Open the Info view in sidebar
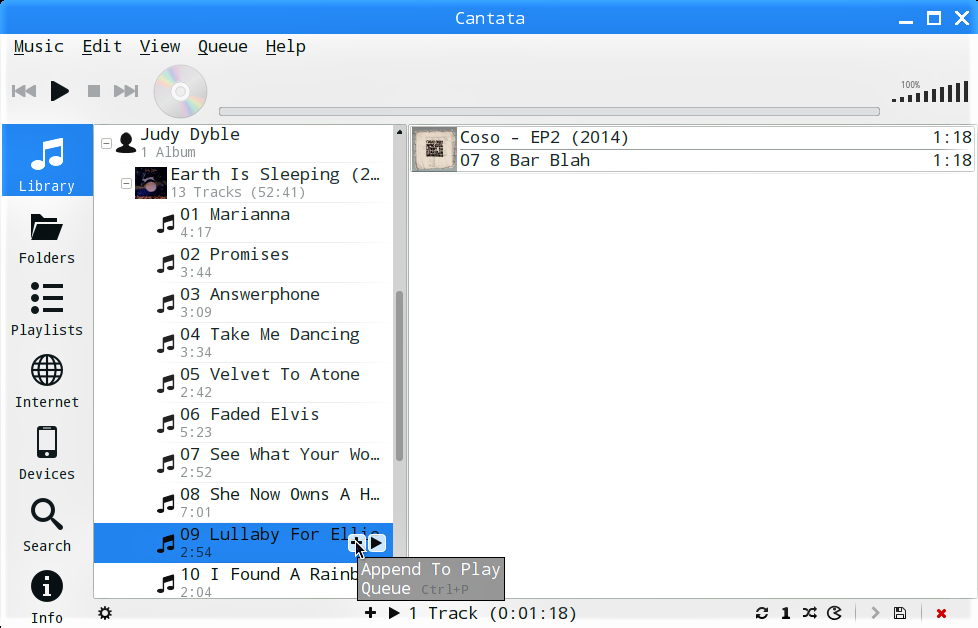 (x=47, y=597)
